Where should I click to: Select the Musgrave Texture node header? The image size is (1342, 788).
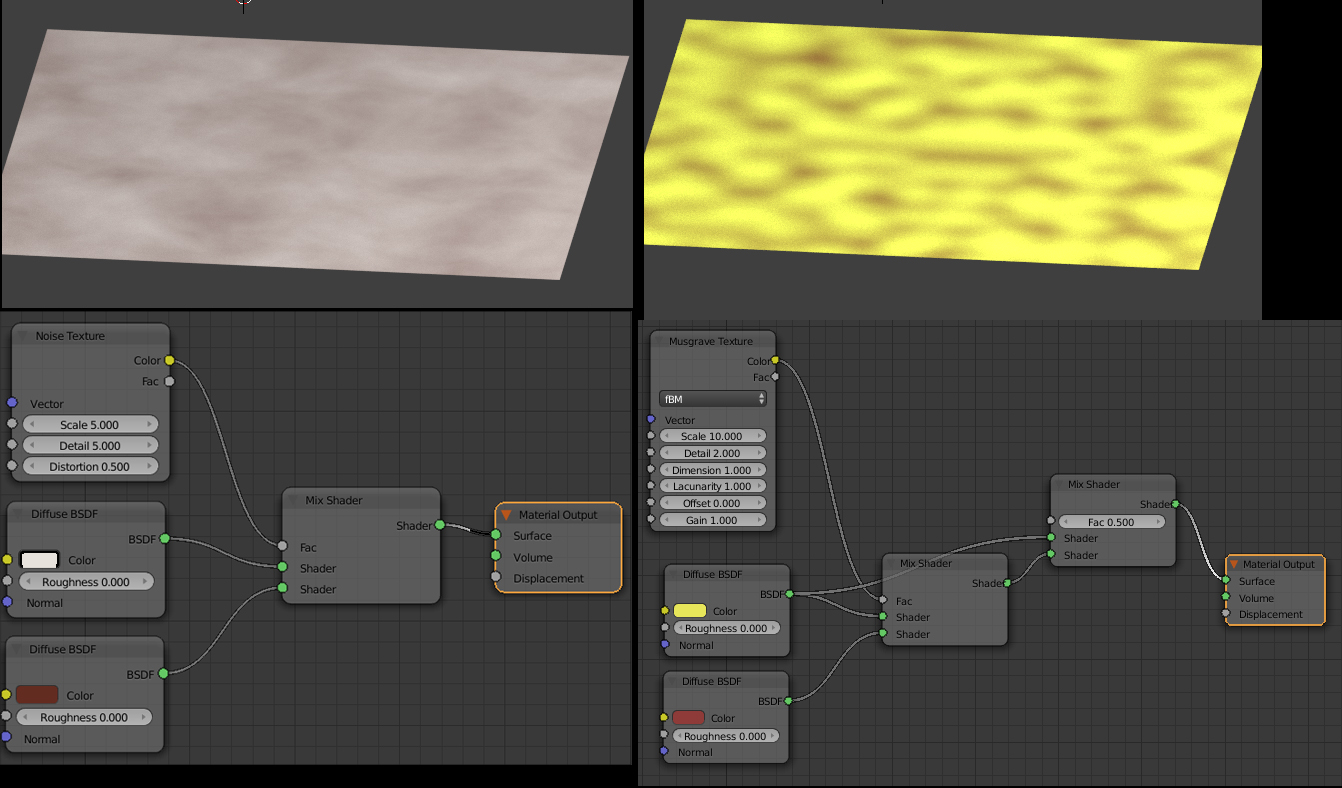coord(712,341)
